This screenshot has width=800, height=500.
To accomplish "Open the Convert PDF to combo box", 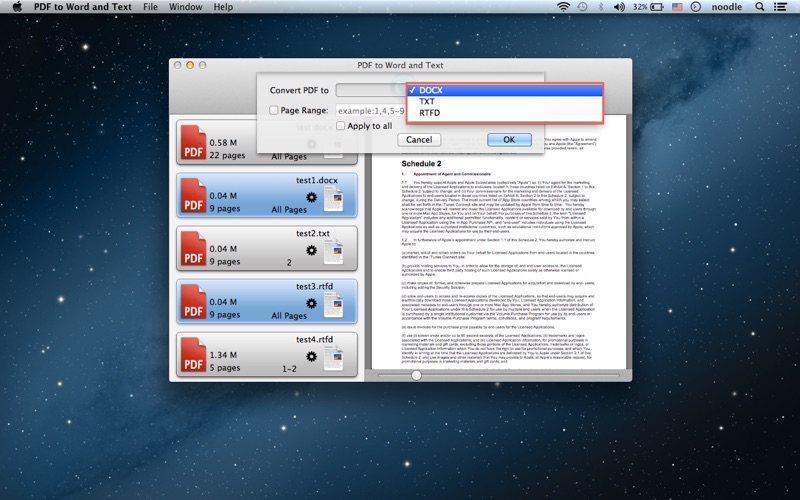I will 371,90.
